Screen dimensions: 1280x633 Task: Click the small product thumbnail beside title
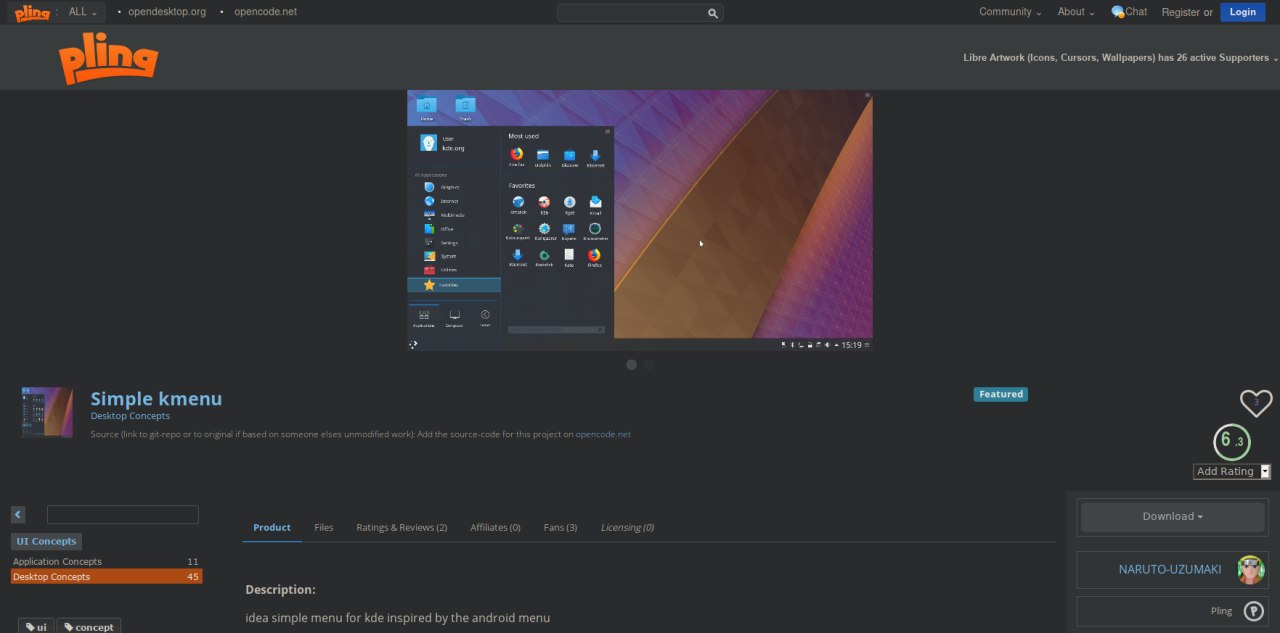click(x=47, y=412)
